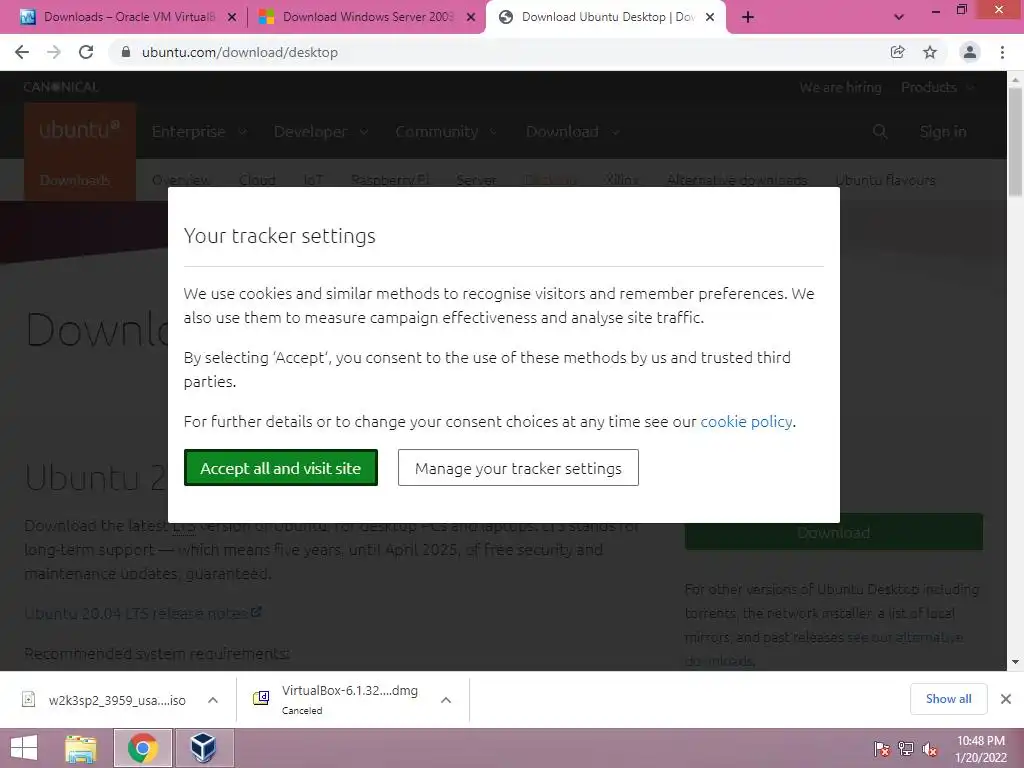Viewport: 1024px width, 768px height.
Task: Open File Explorer from the taskbar
Action: tap(81, 748)
